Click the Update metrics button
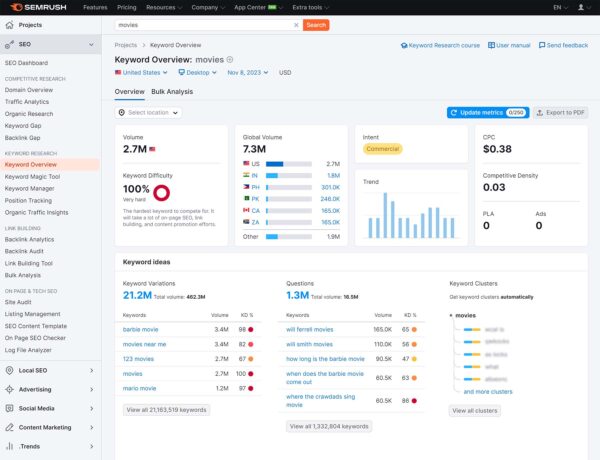This screenshot has height=460, width=600. click(x=488, y=113)
